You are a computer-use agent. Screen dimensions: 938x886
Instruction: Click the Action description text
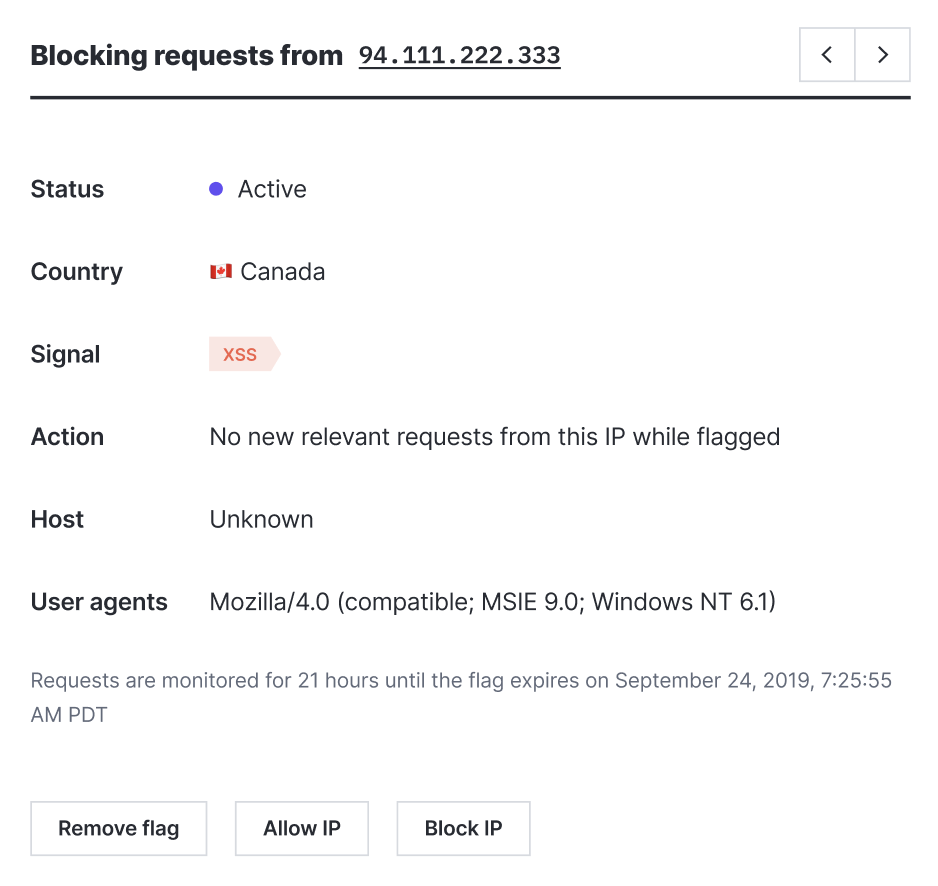click(495, 437)
